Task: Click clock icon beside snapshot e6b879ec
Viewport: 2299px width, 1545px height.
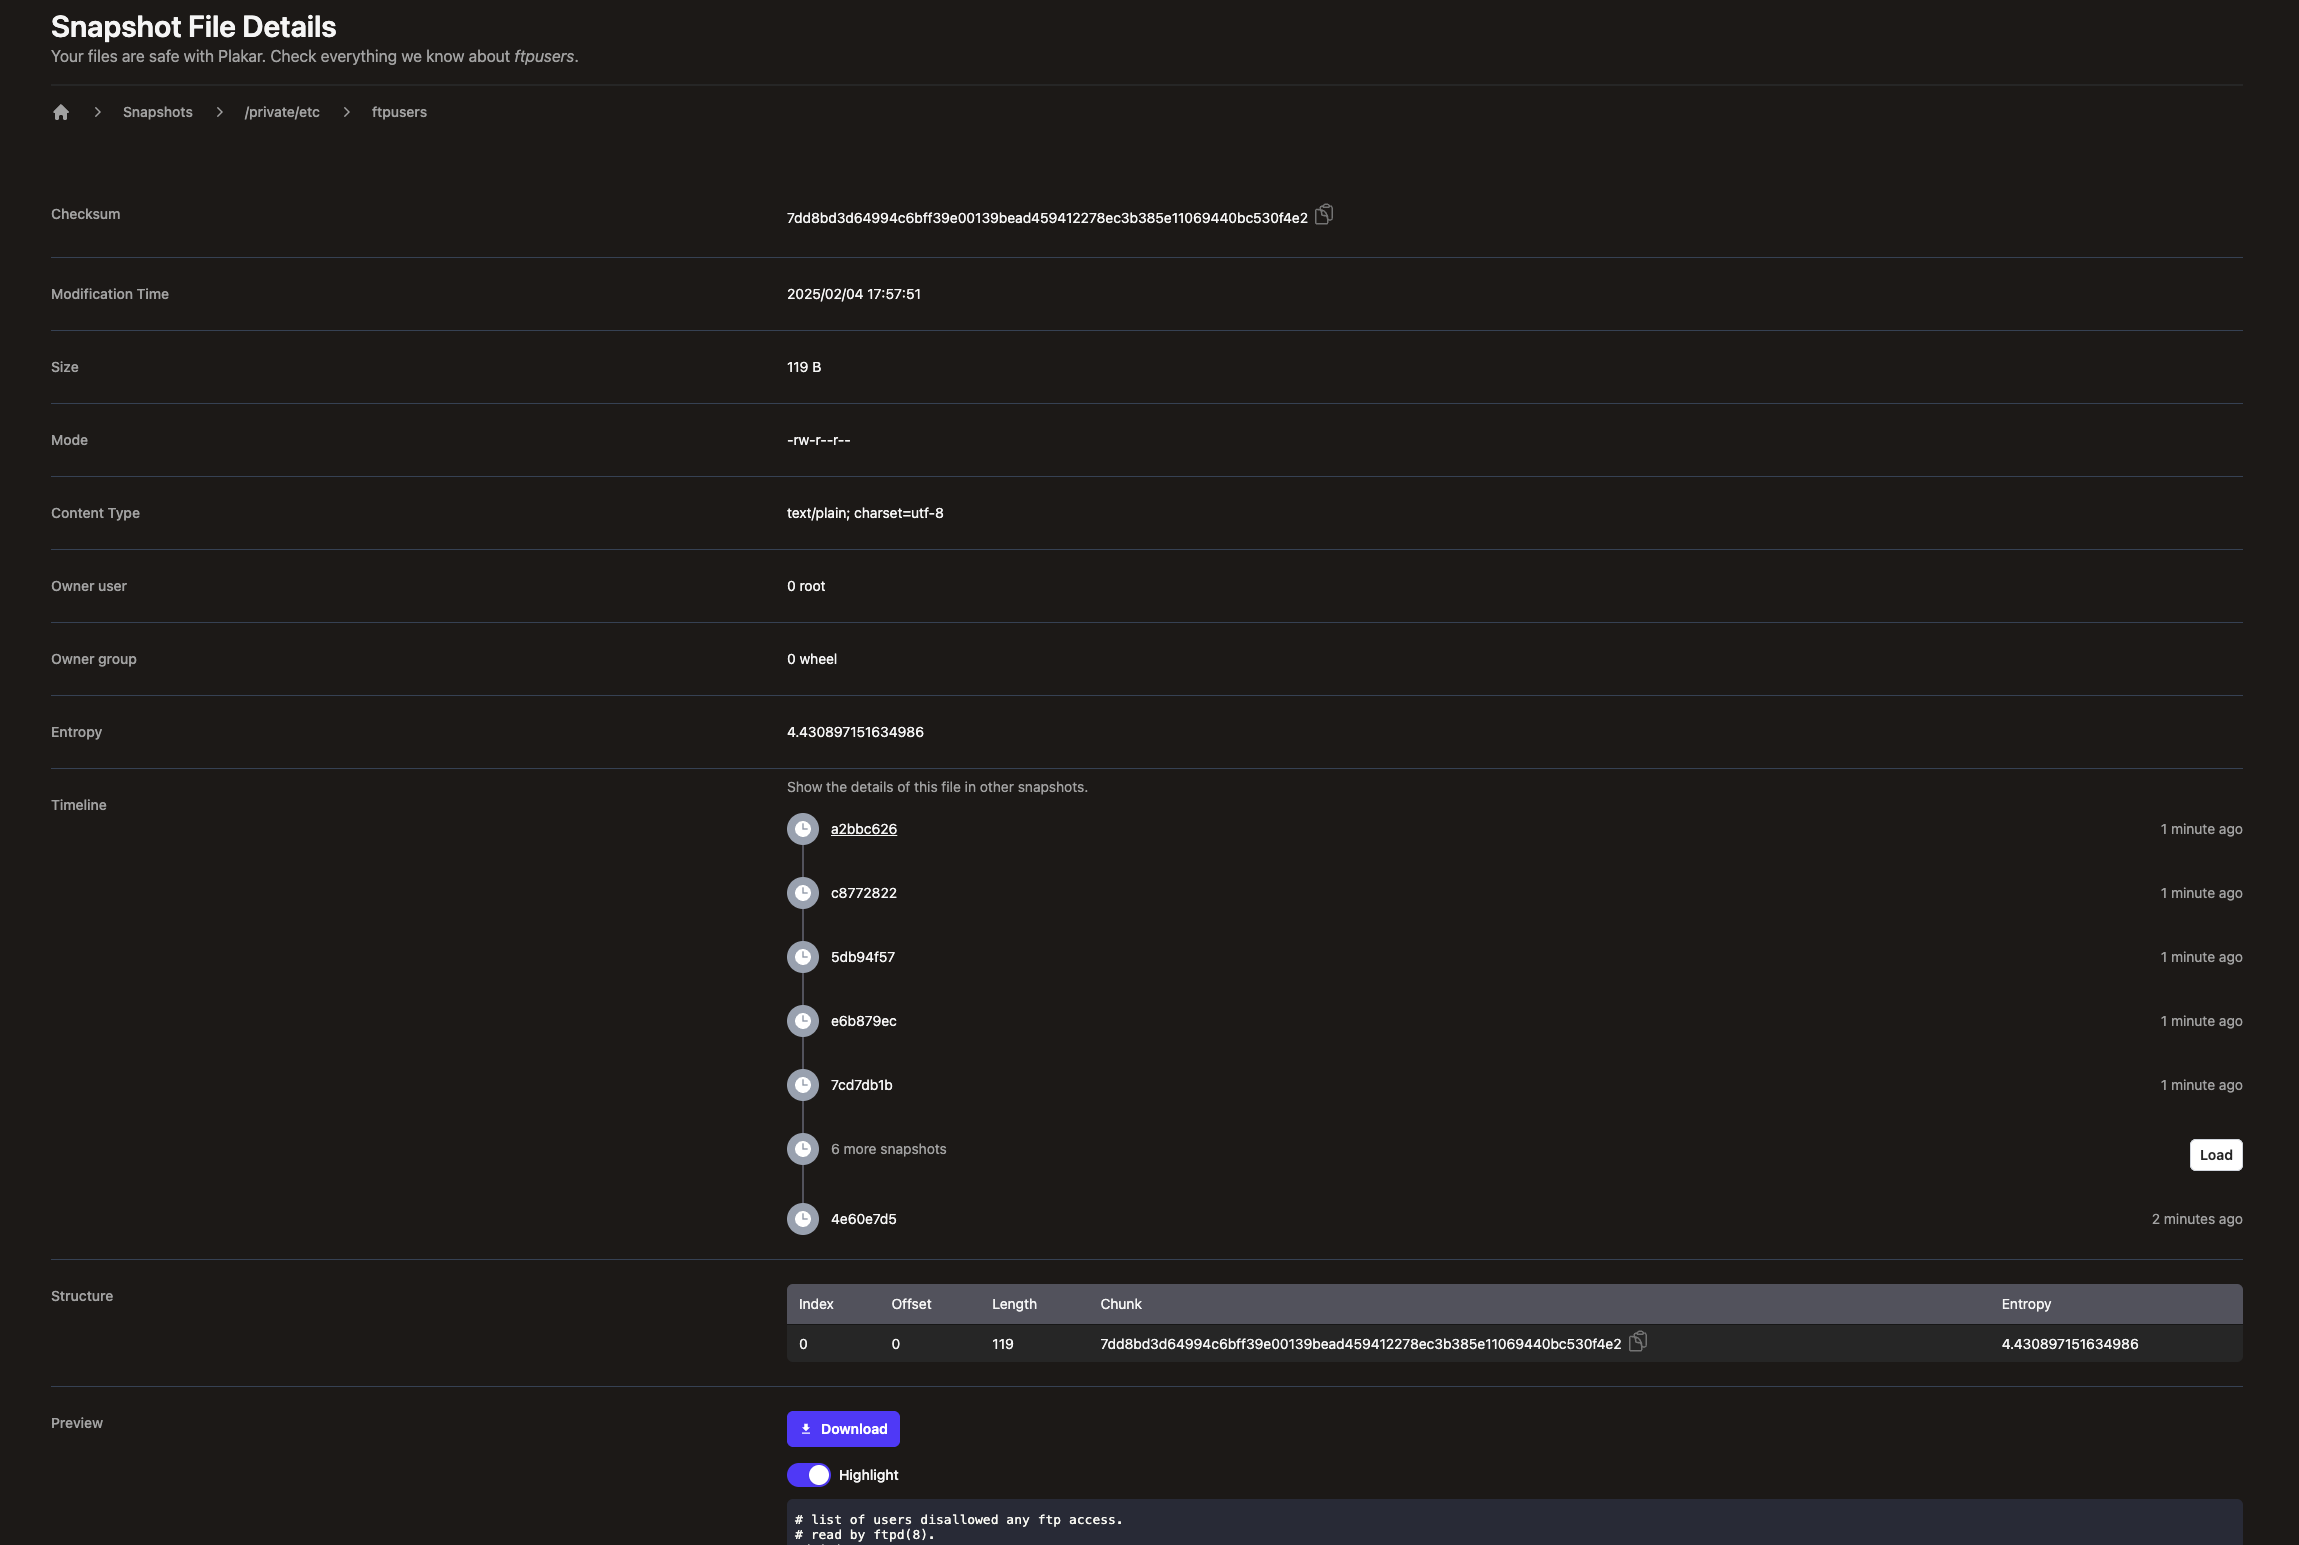Action: [802, 1021]
